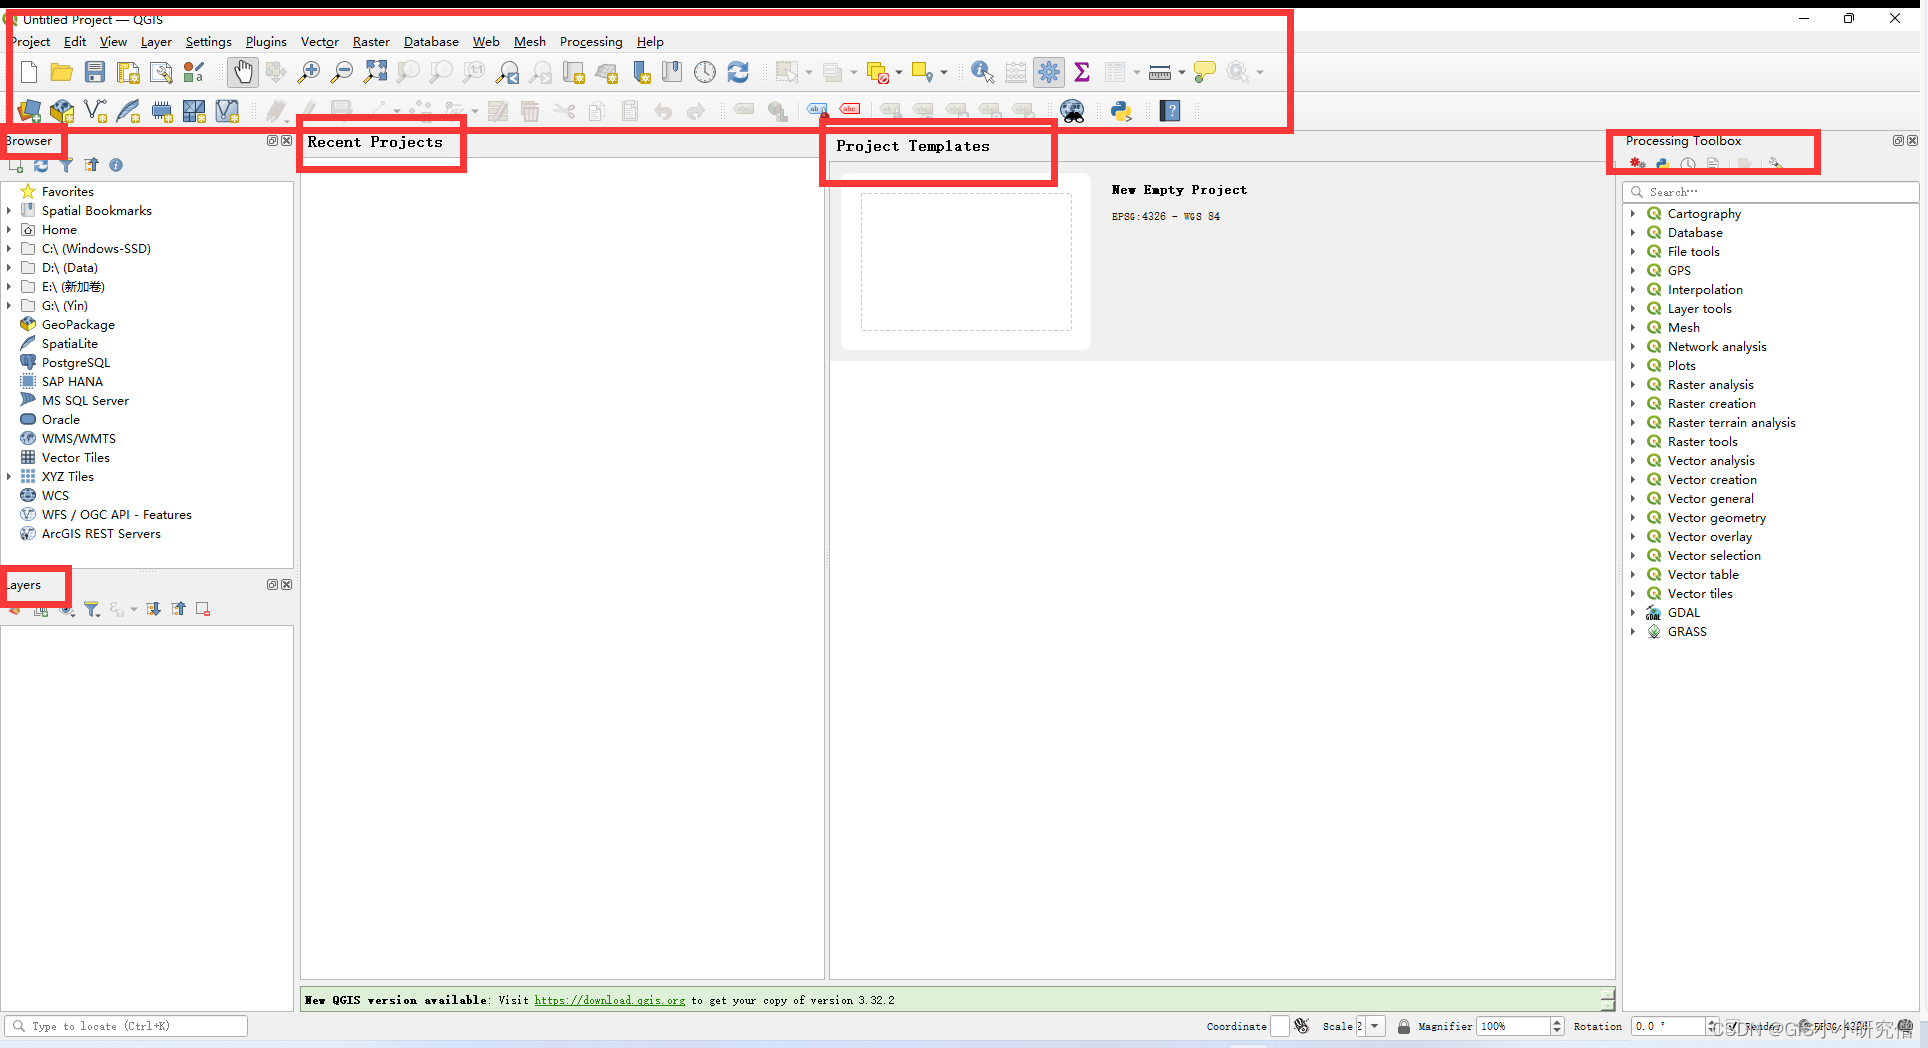Viewport: 1928px width, 1048px height.
Task: Click New Spatial Bookmark icon
Action: [642, 72]
